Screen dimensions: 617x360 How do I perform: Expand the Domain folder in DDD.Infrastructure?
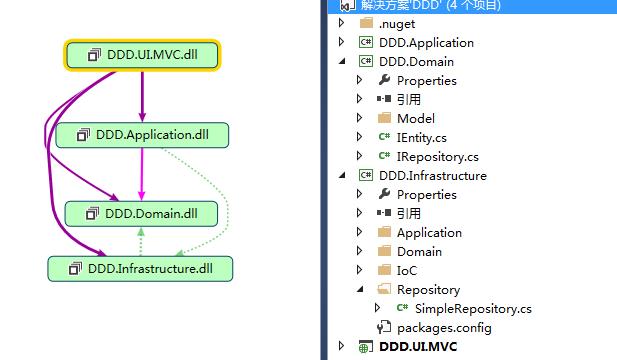tap(359, 251)
